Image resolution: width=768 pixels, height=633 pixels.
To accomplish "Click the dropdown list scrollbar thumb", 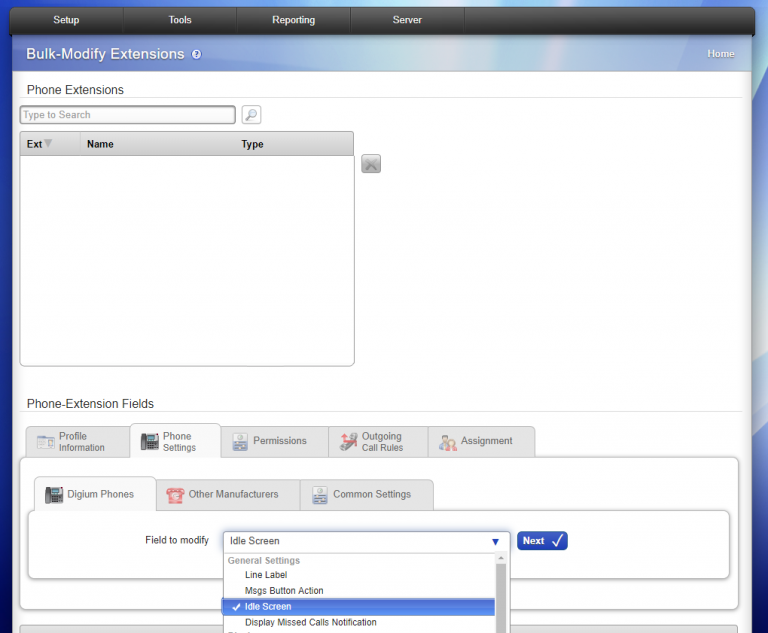I will 501,598.
